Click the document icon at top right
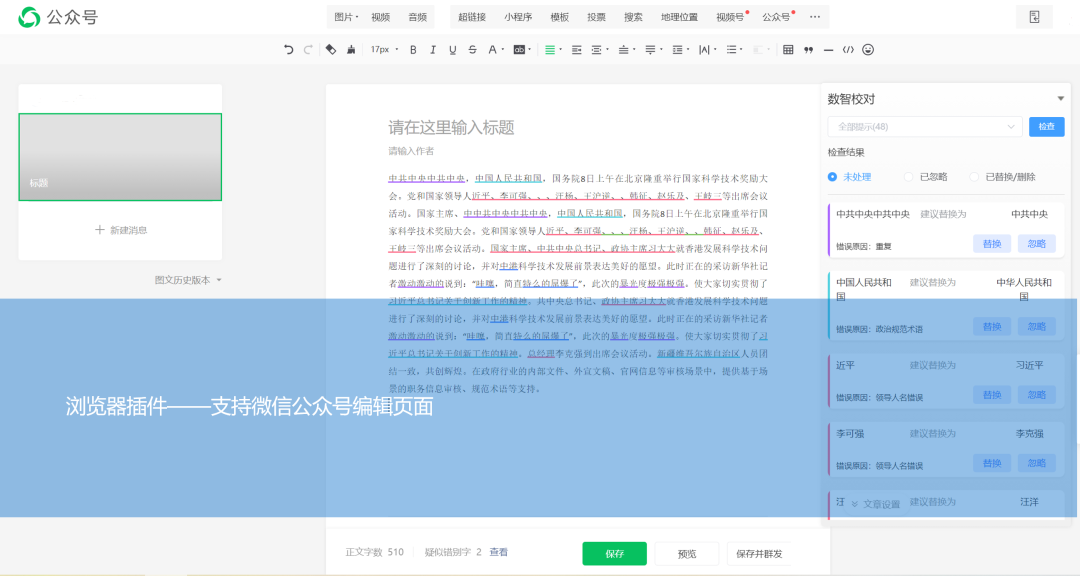 (x=1035, y=17)
